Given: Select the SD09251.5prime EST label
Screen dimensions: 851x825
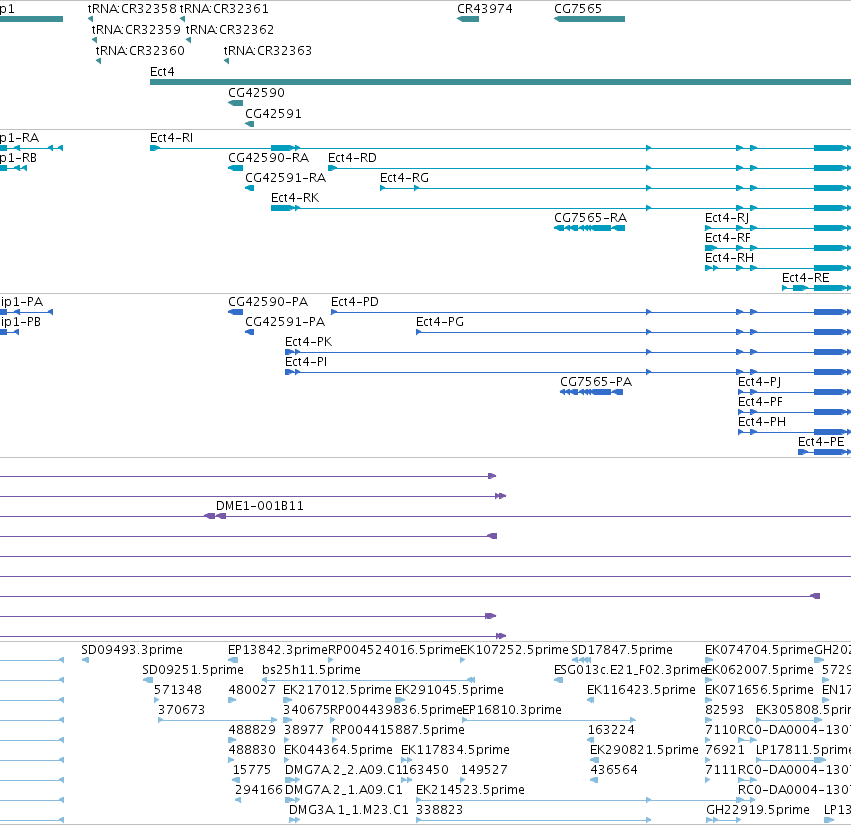Looking at the screenshot, I should [193, 670].
